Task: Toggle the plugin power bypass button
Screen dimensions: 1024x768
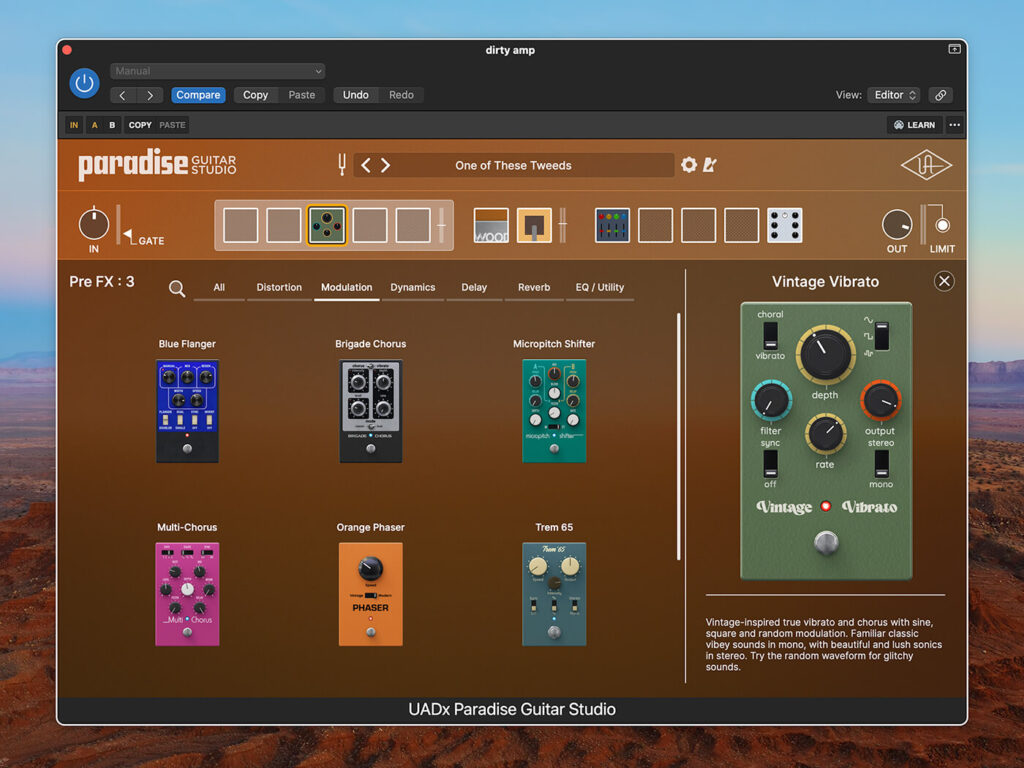Action: coord(84,84)
